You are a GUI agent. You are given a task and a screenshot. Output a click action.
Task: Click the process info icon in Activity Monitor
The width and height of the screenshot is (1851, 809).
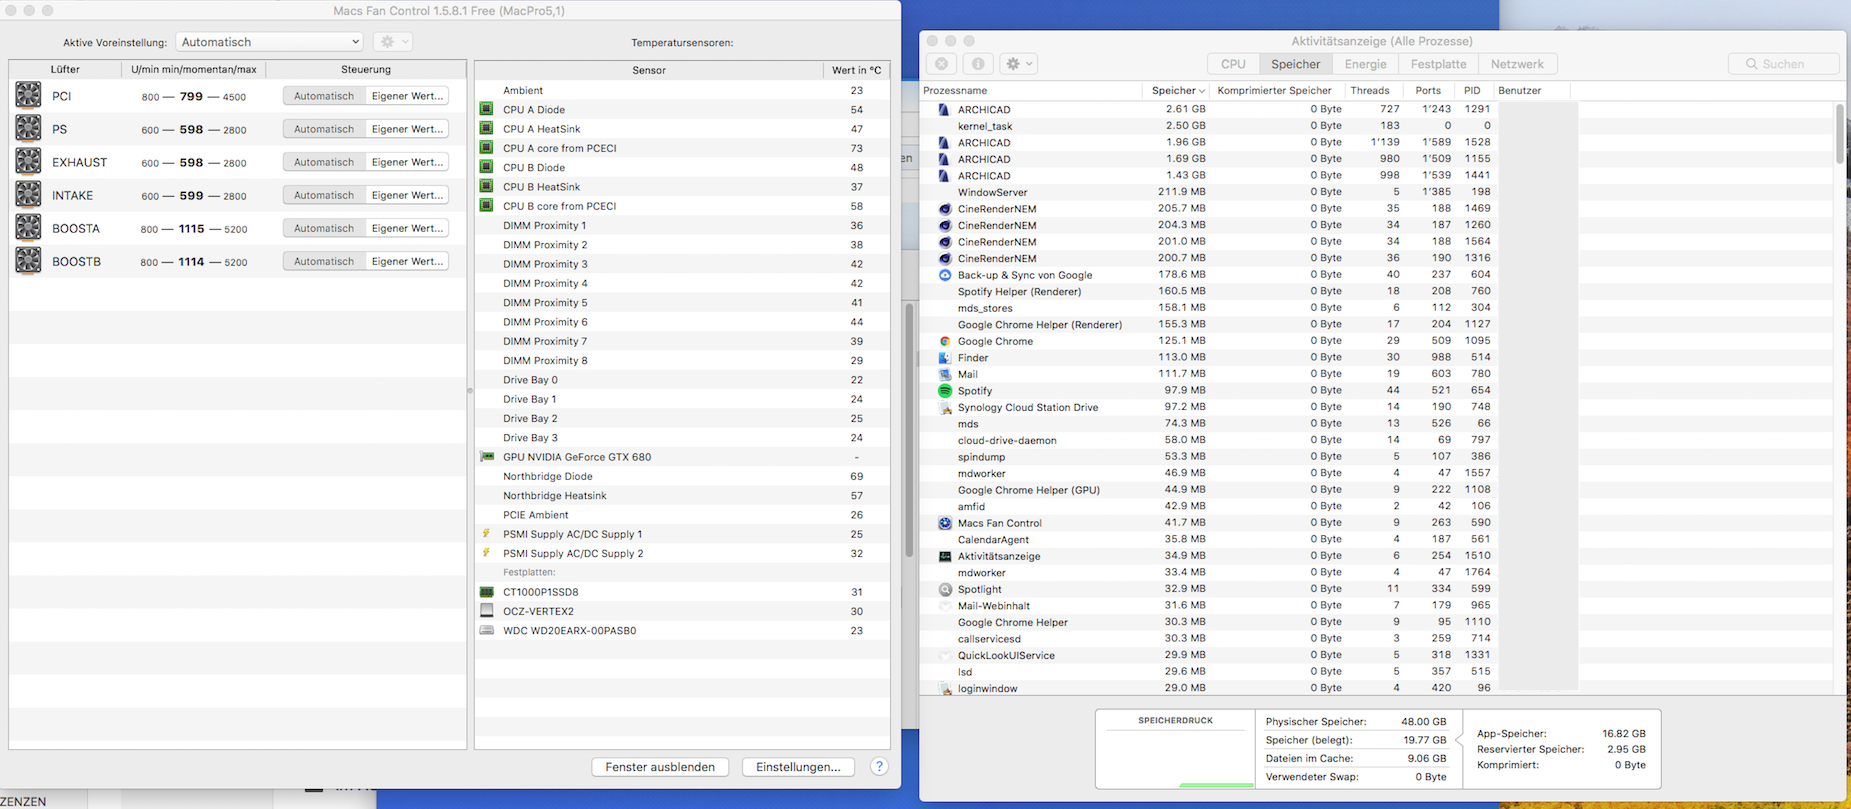click(978, 63)
